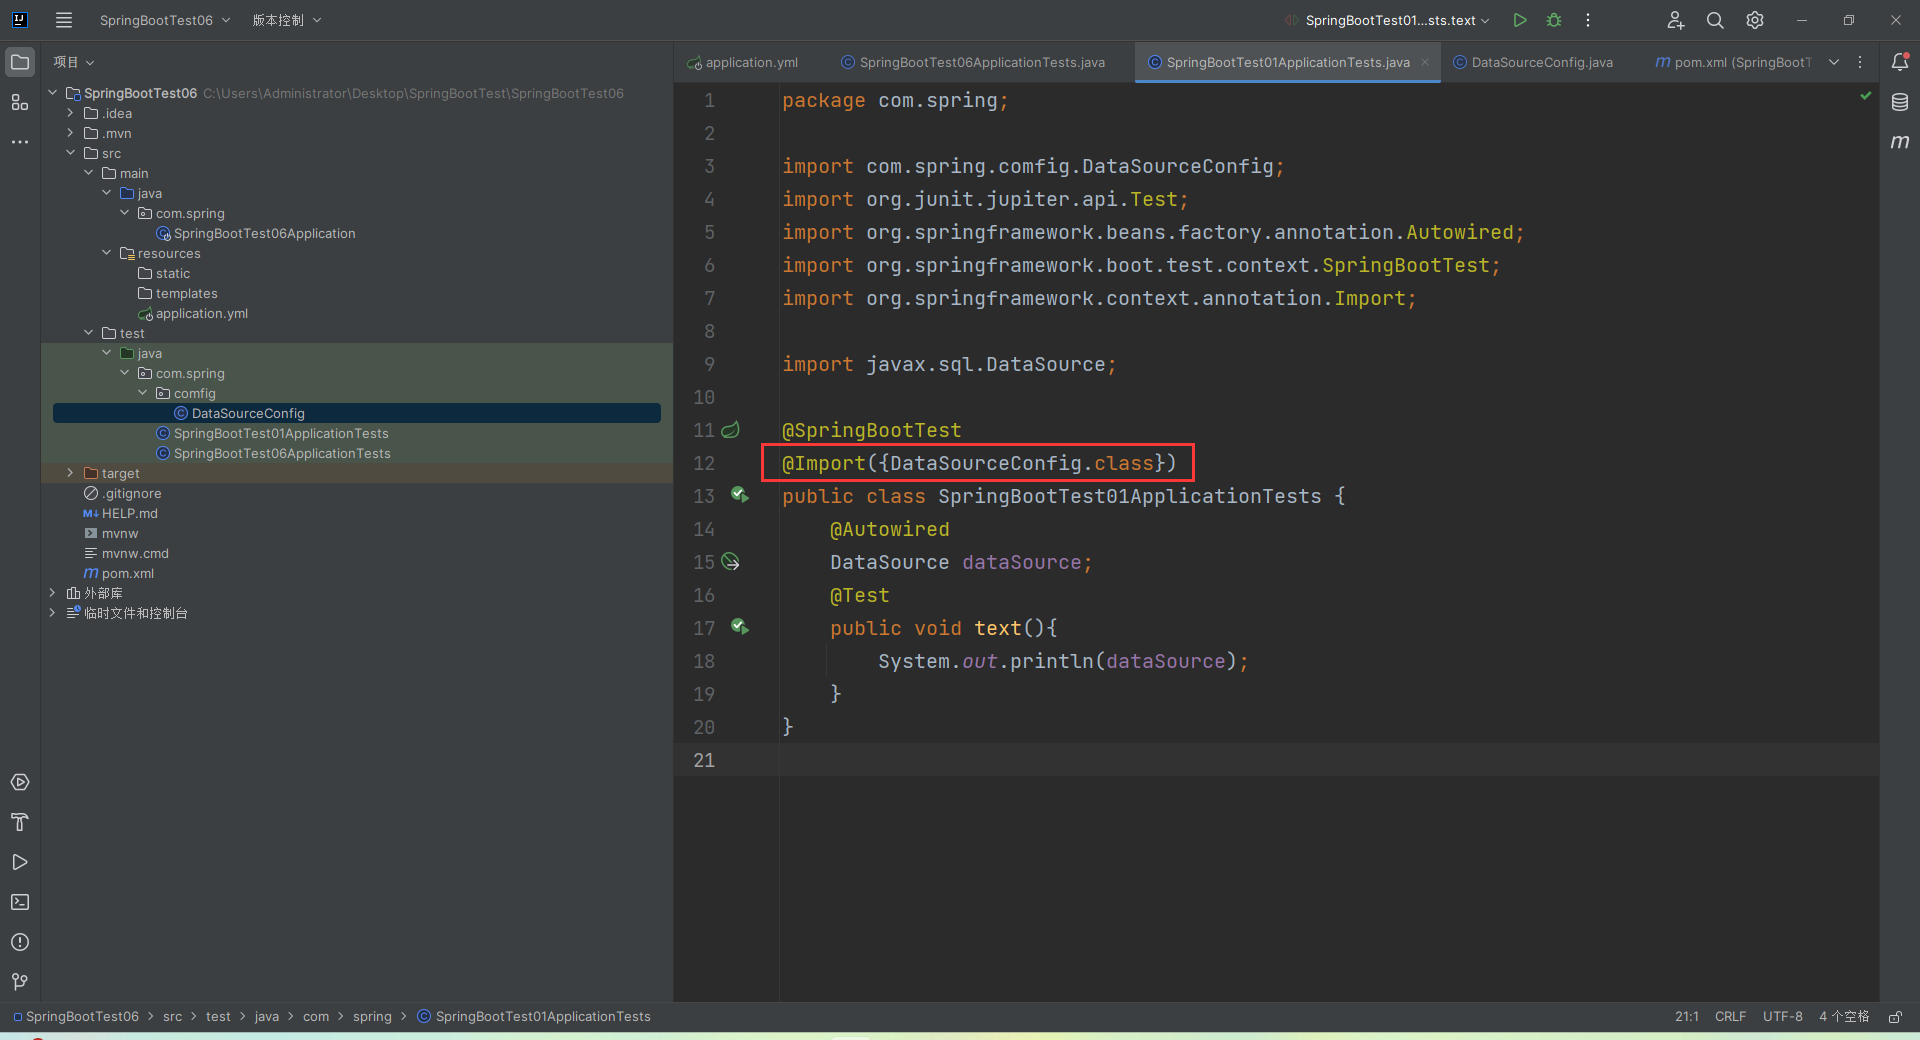1920x1040 pixels.
Task: Open Code With Me user icon
Action: 1676,20
